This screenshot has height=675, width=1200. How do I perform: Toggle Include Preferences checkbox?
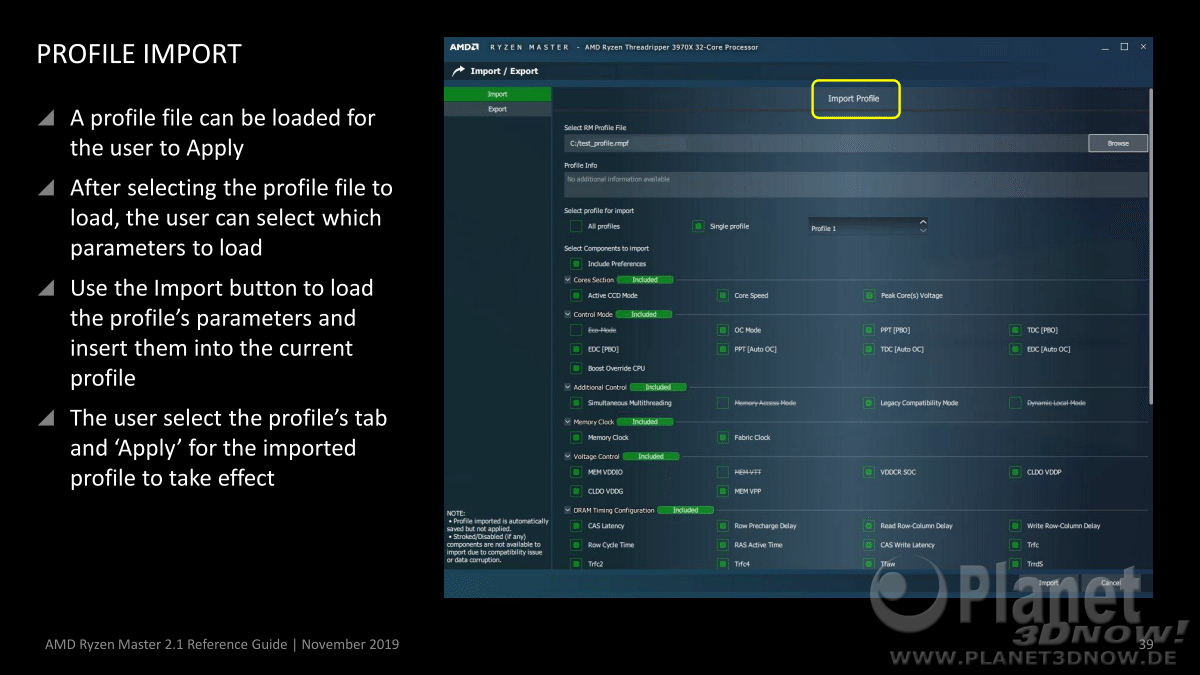(576, 264)
